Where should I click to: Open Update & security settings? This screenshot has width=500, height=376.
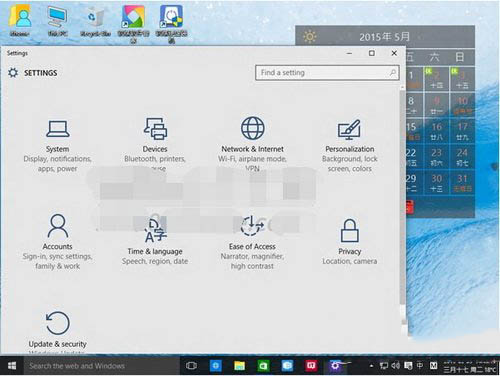(x=57, y=332)
